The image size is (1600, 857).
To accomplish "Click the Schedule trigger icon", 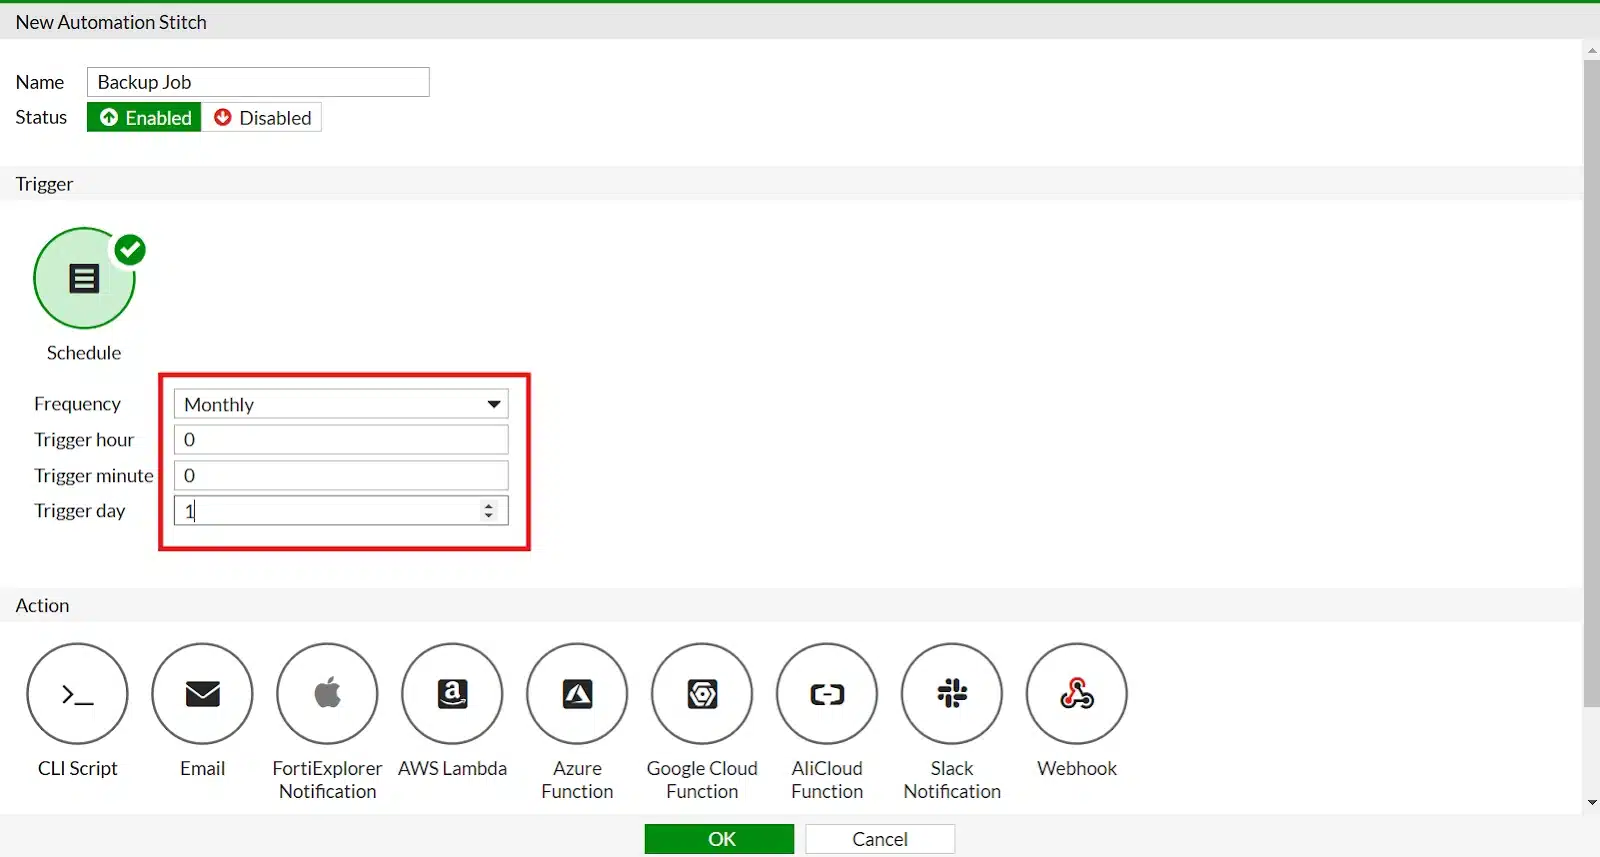I will pos(84,278).
